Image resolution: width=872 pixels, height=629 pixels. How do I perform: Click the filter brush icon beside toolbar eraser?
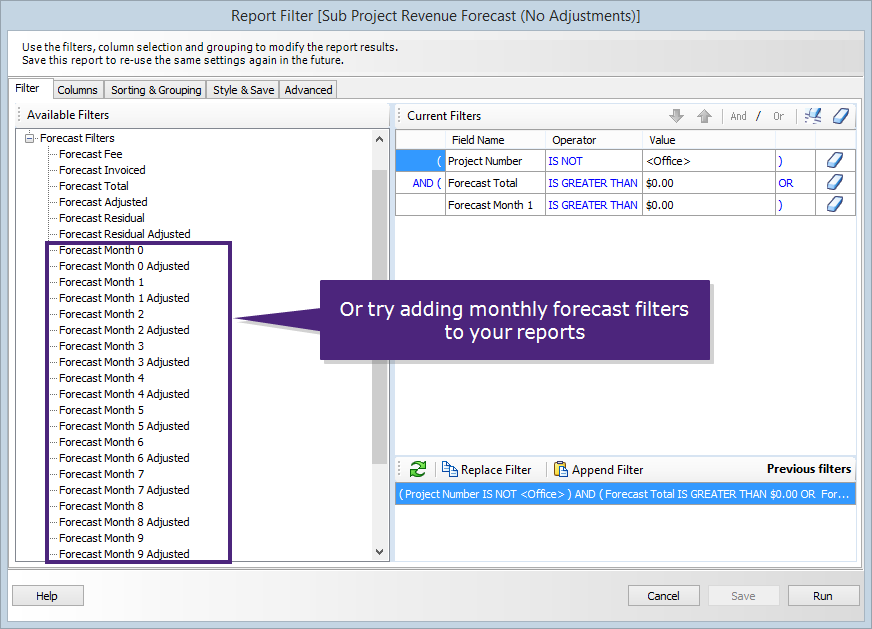pyautogui.click(x=813, y=116)
